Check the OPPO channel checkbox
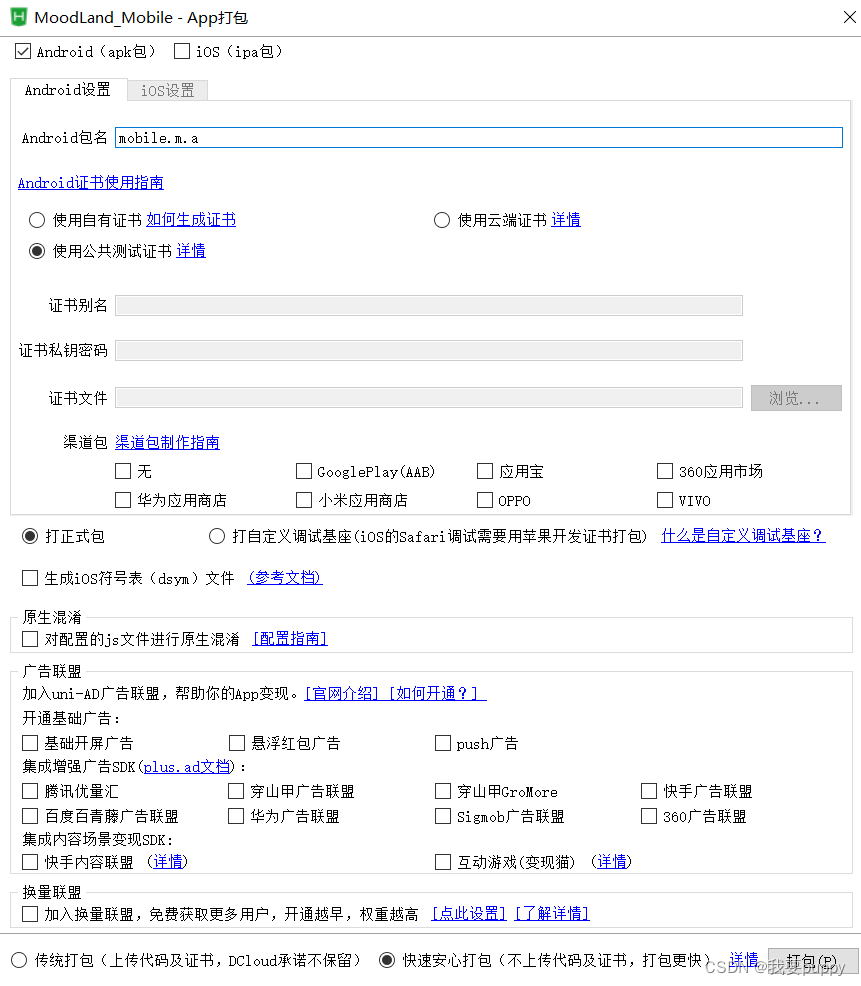 (x=485, y=500)
